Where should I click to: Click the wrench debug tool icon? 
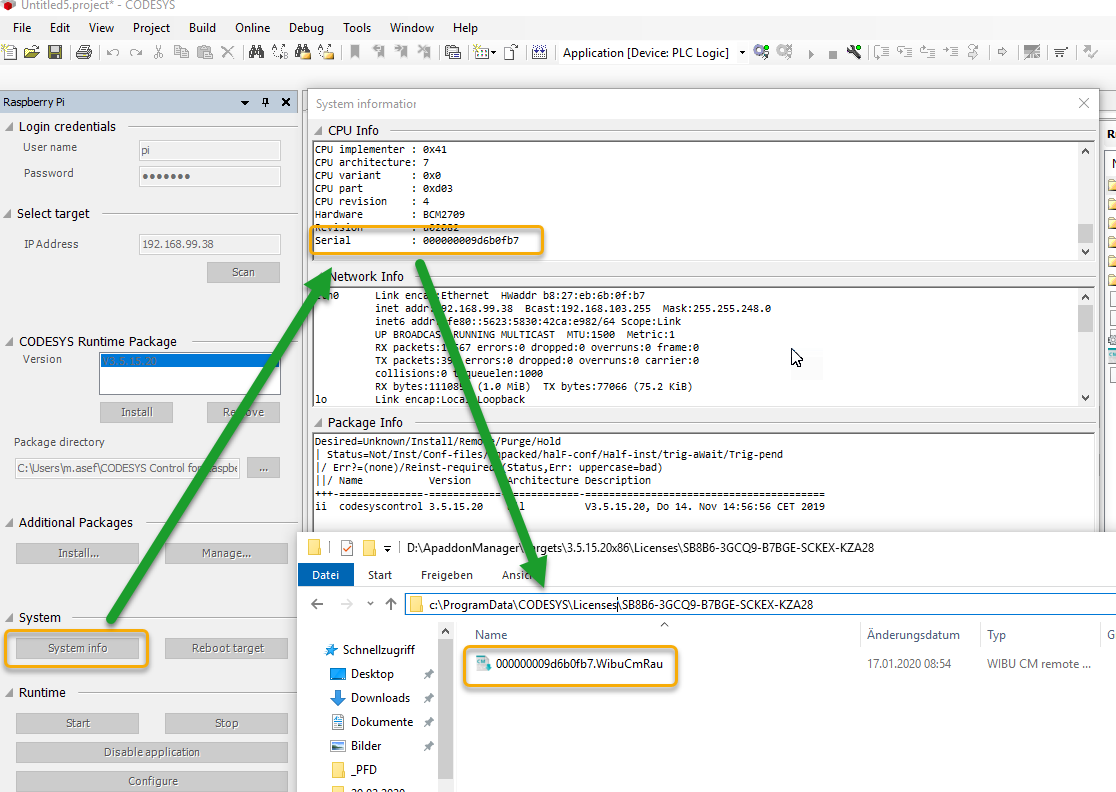(854, 53)
